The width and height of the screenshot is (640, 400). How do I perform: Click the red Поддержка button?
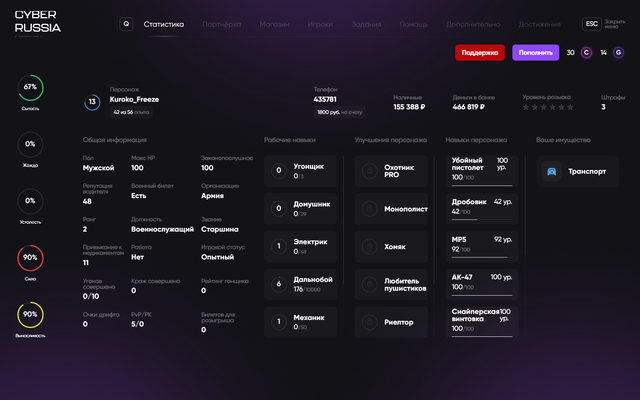pos(480,53)
